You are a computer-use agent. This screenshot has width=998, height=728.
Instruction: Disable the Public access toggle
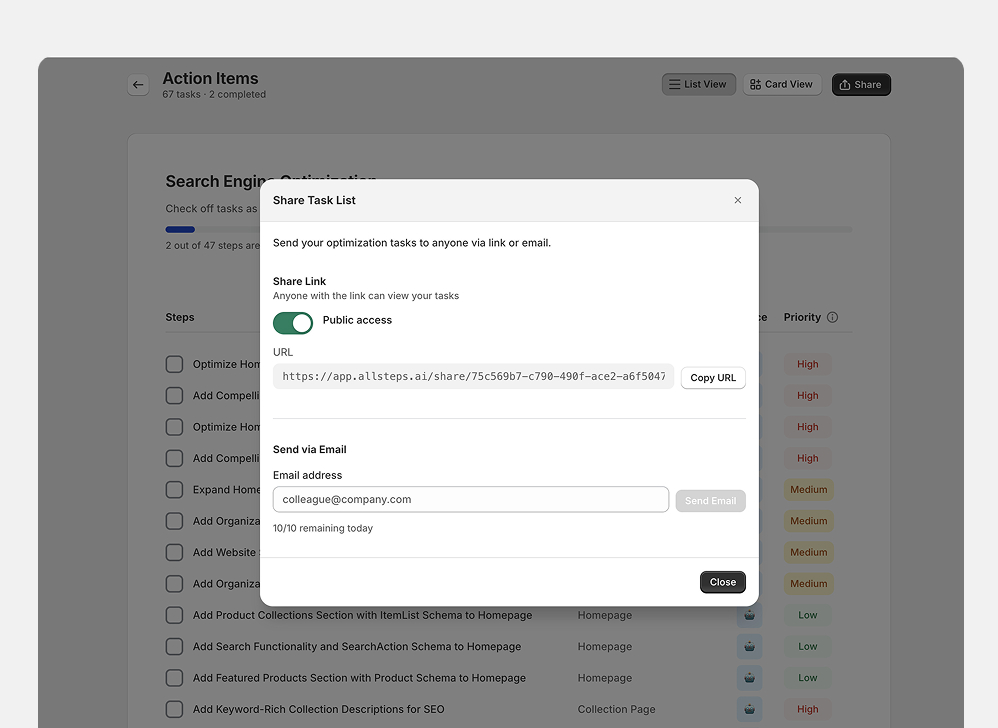coord(293,322)
